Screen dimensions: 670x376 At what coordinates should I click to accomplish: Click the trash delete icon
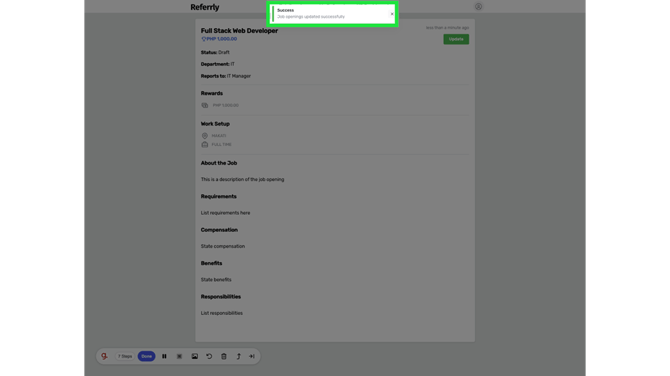click(x=224, y=356)
